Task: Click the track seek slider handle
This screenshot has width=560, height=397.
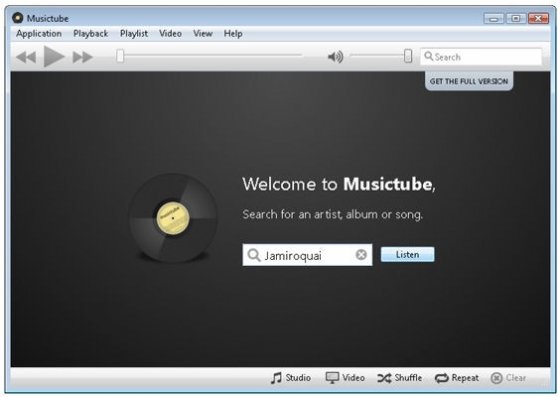Action: [x=120, y=56]
